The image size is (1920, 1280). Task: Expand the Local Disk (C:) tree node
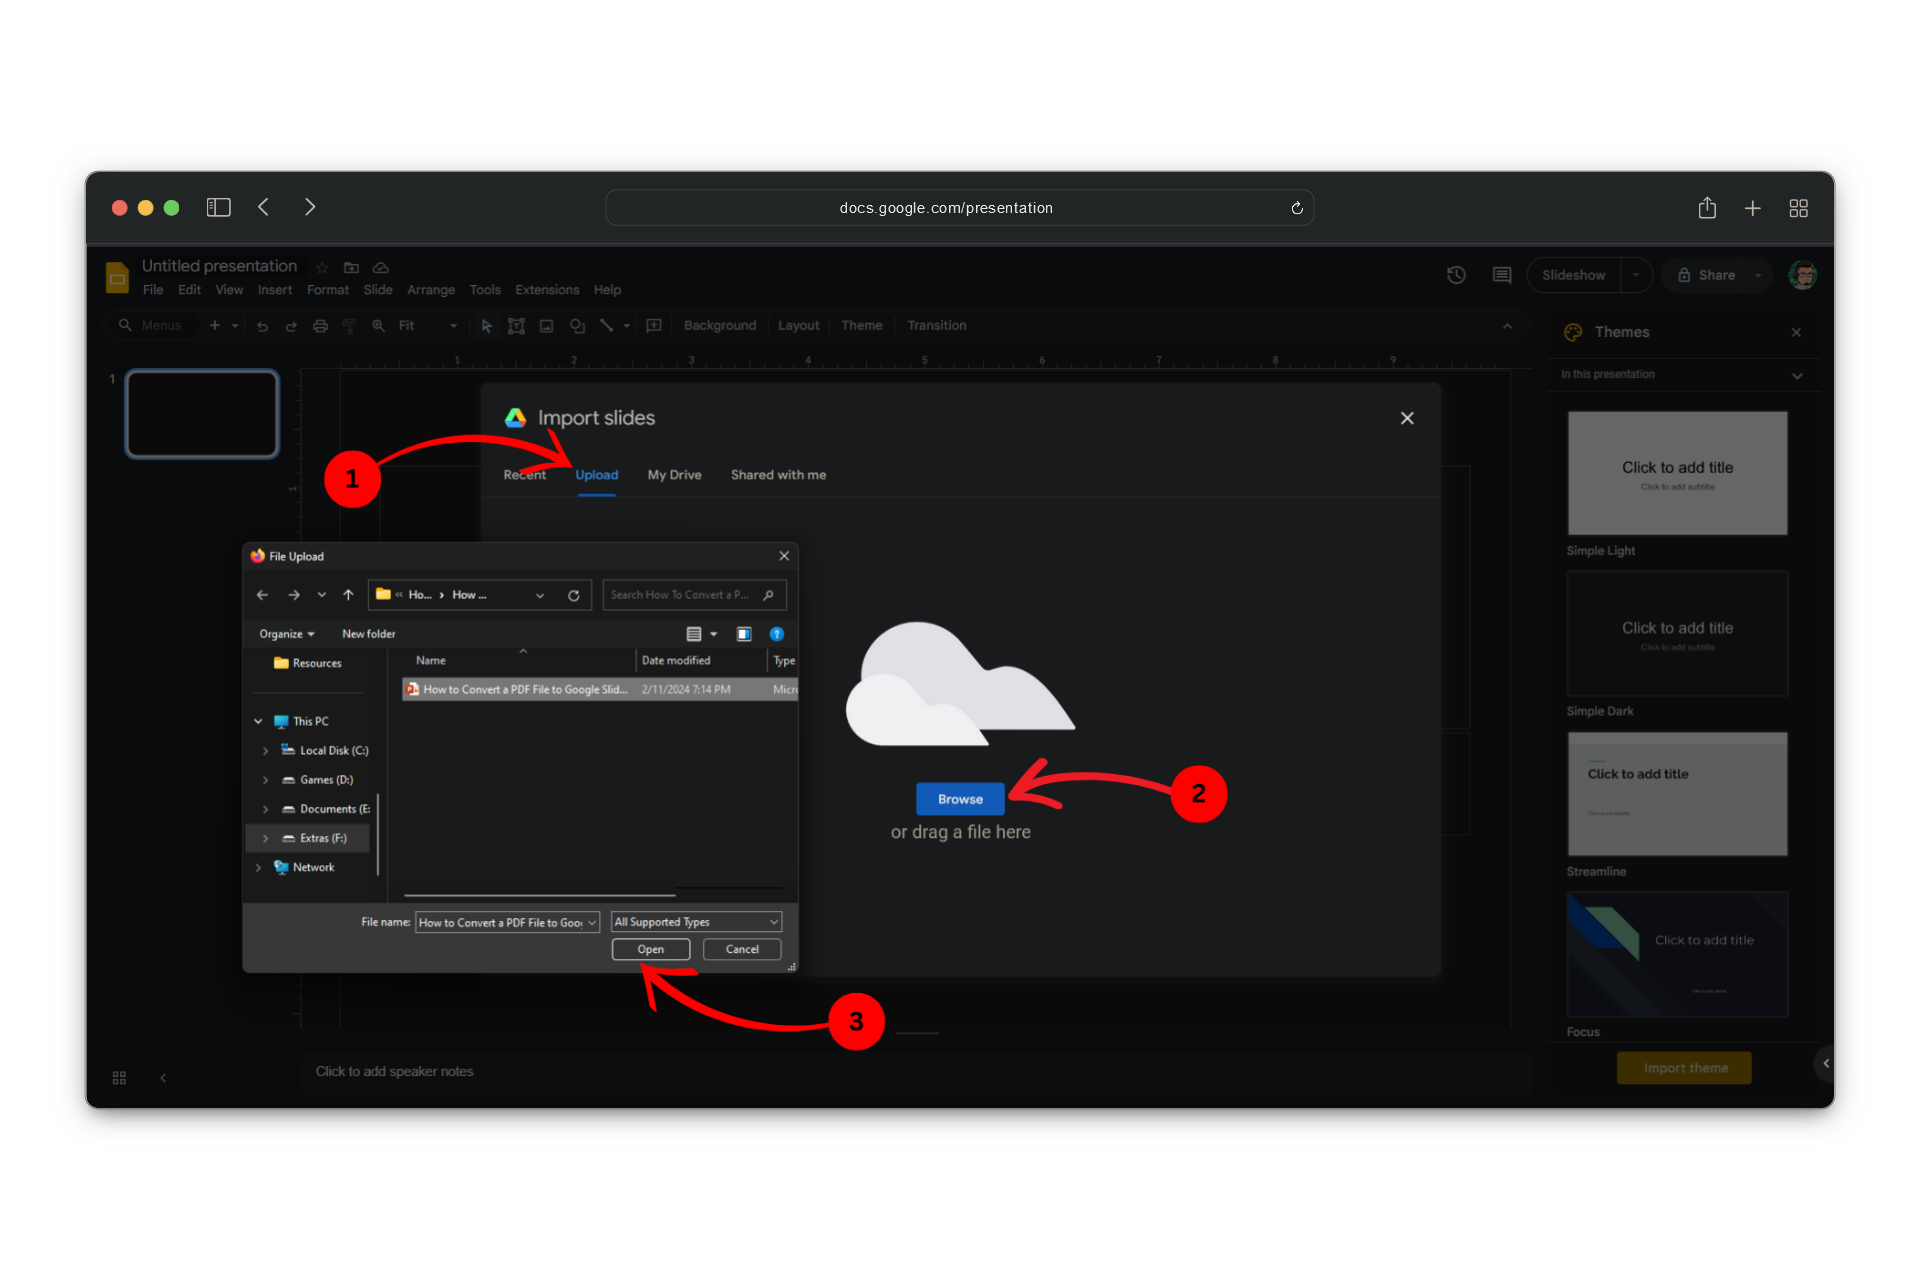click(x=265, y=751)
